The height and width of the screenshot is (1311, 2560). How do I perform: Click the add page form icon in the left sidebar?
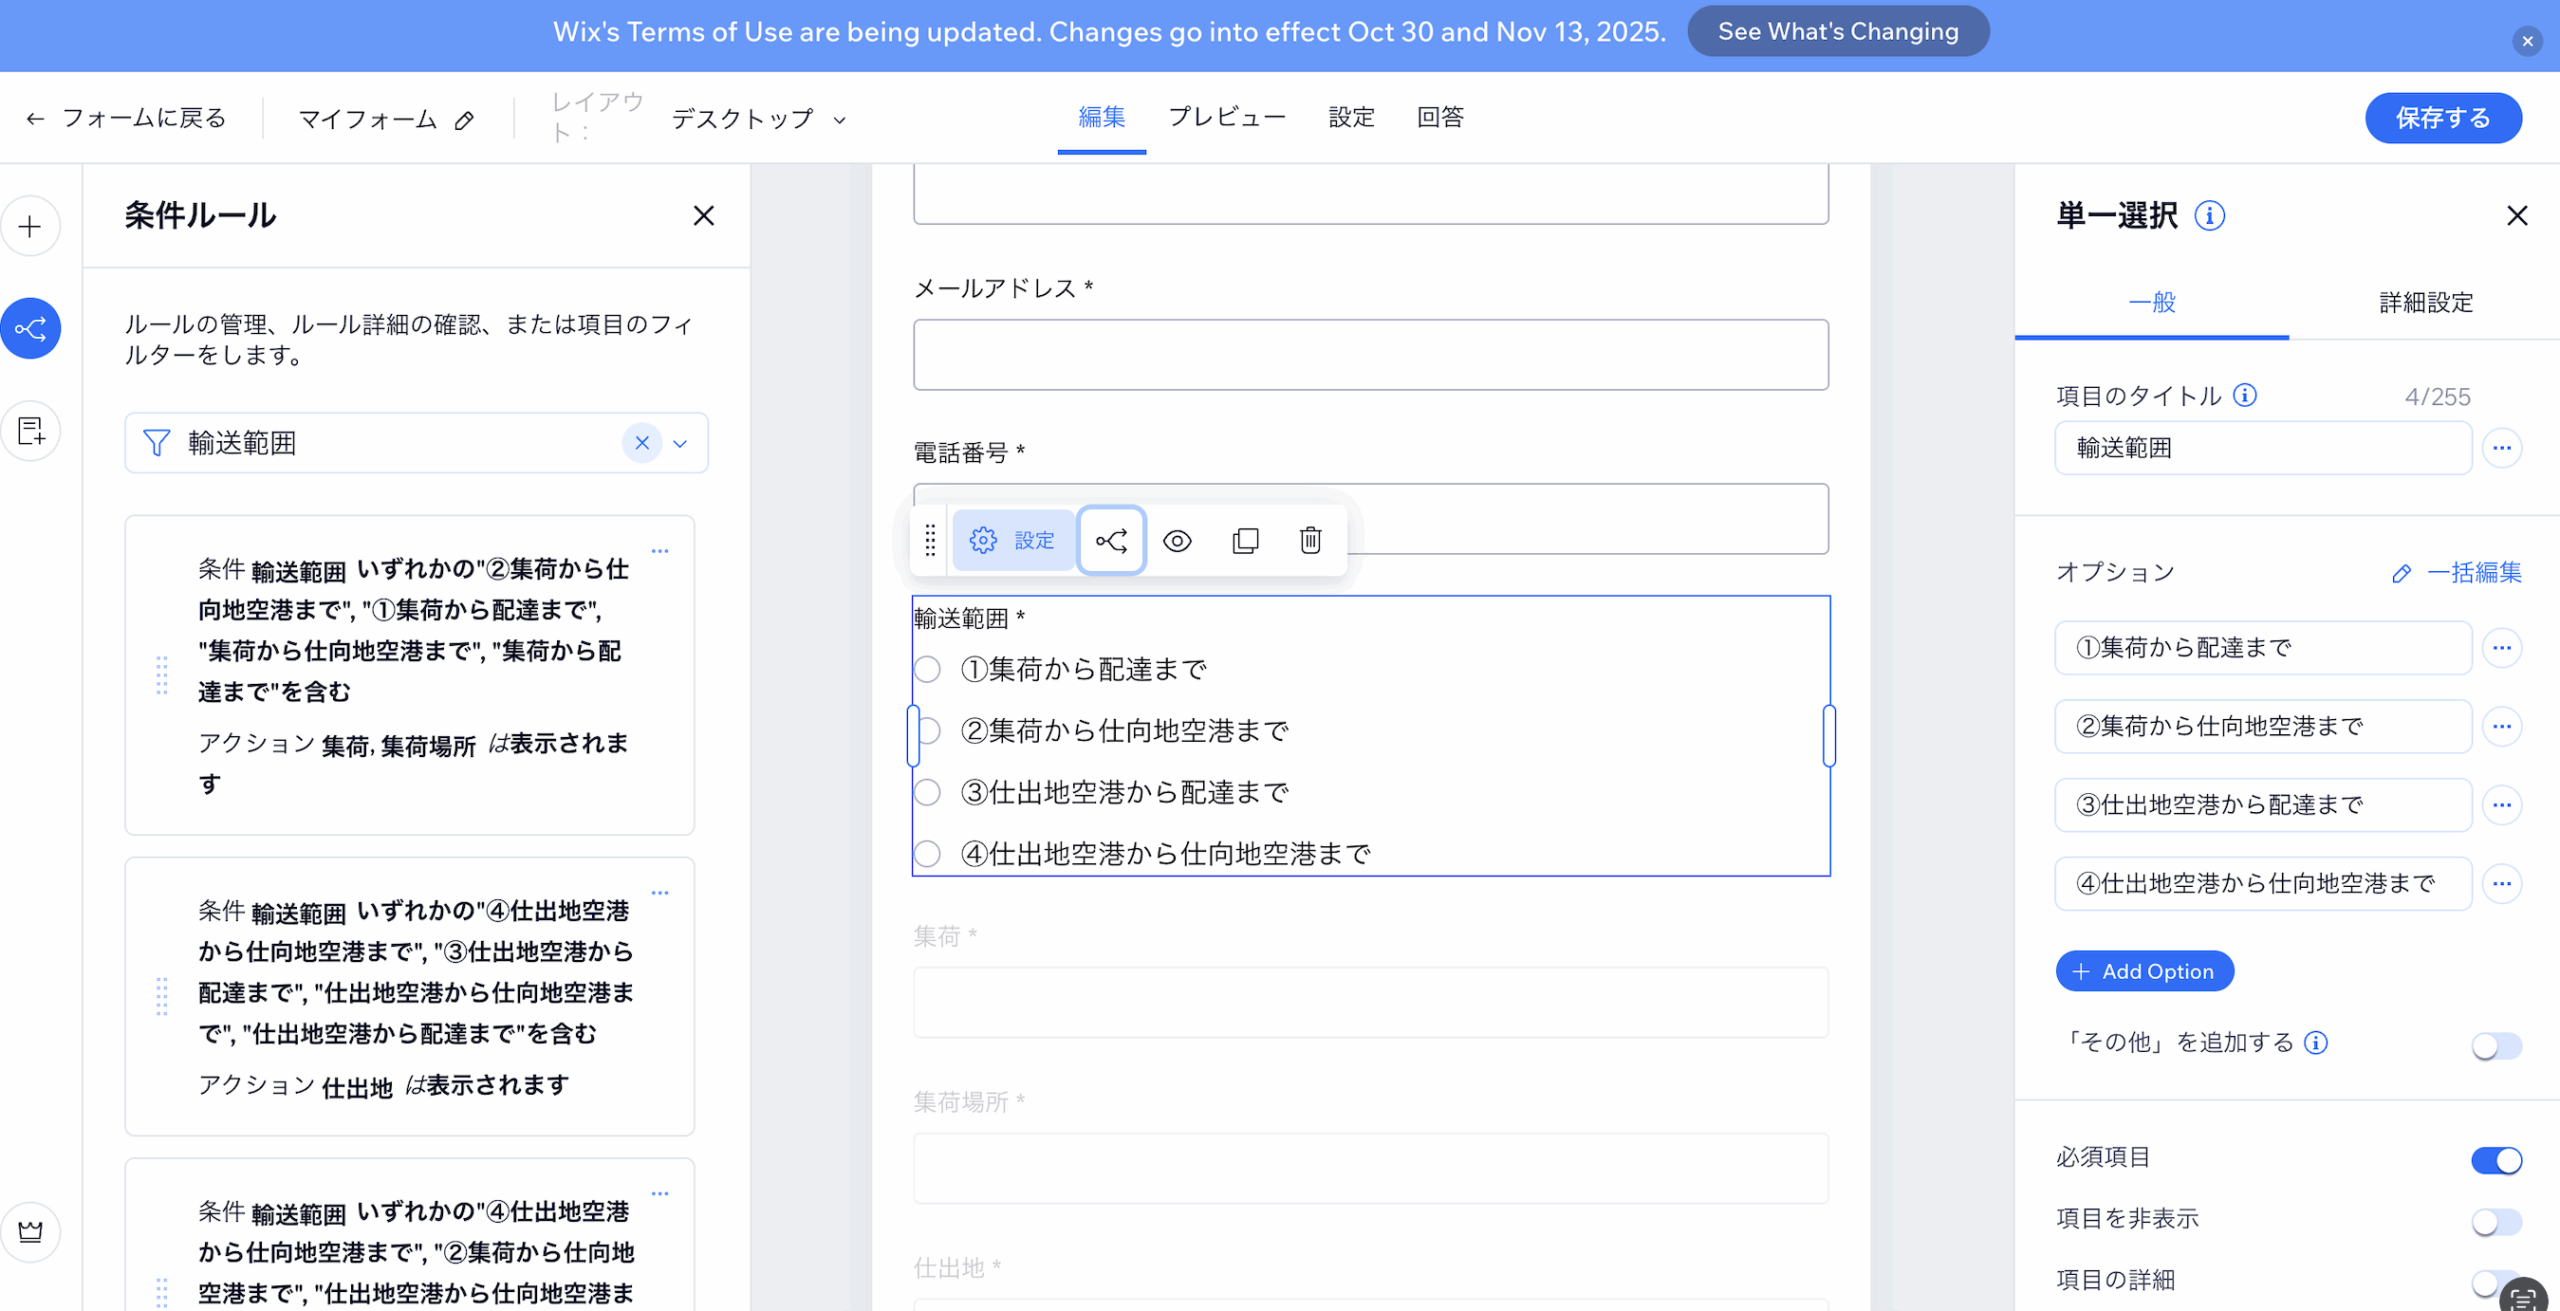coord(30,432)
